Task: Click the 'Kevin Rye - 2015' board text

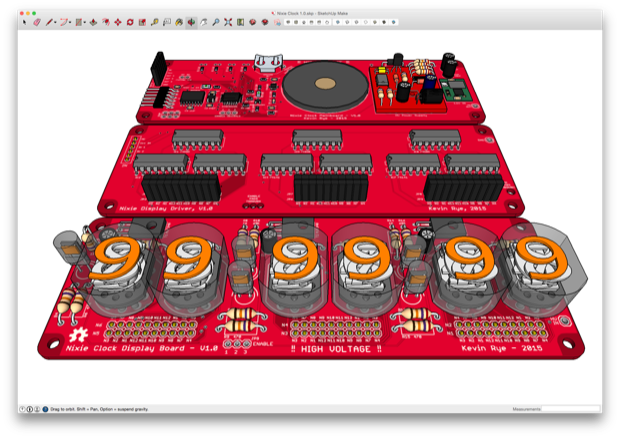Action: click(501, 348)
